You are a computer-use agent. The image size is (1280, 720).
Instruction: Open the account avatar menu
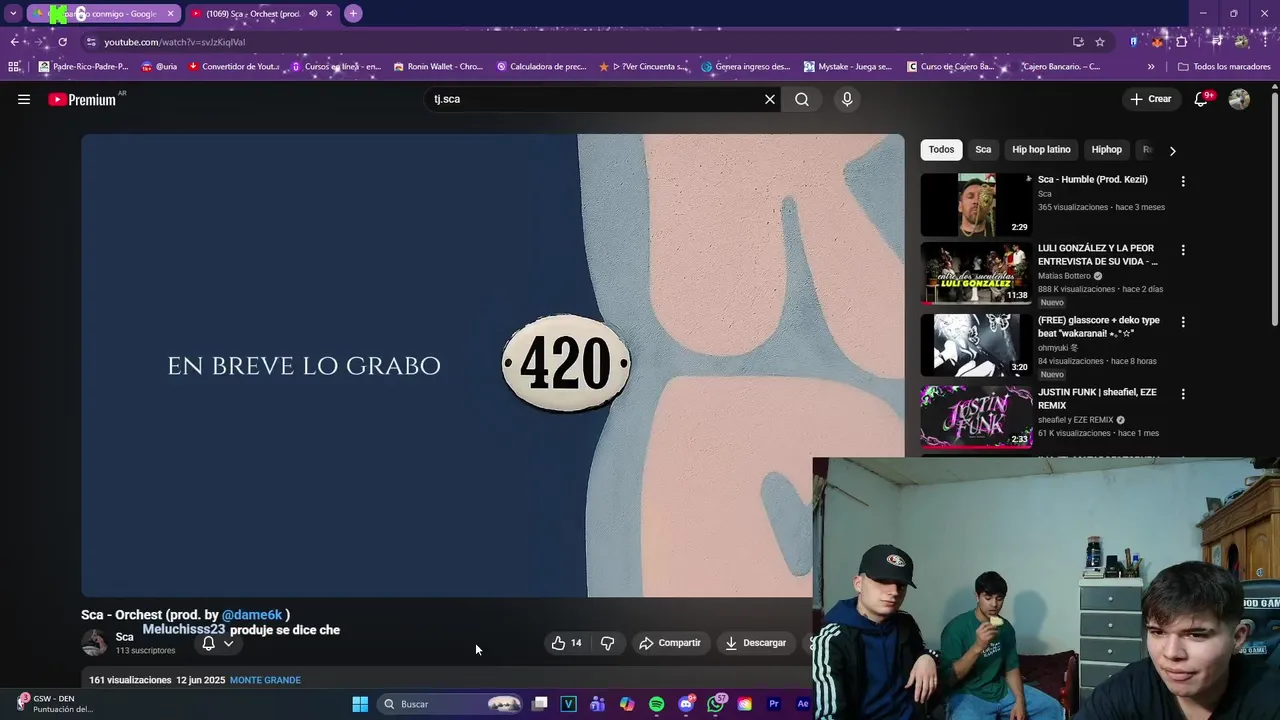pos(1239,99)
